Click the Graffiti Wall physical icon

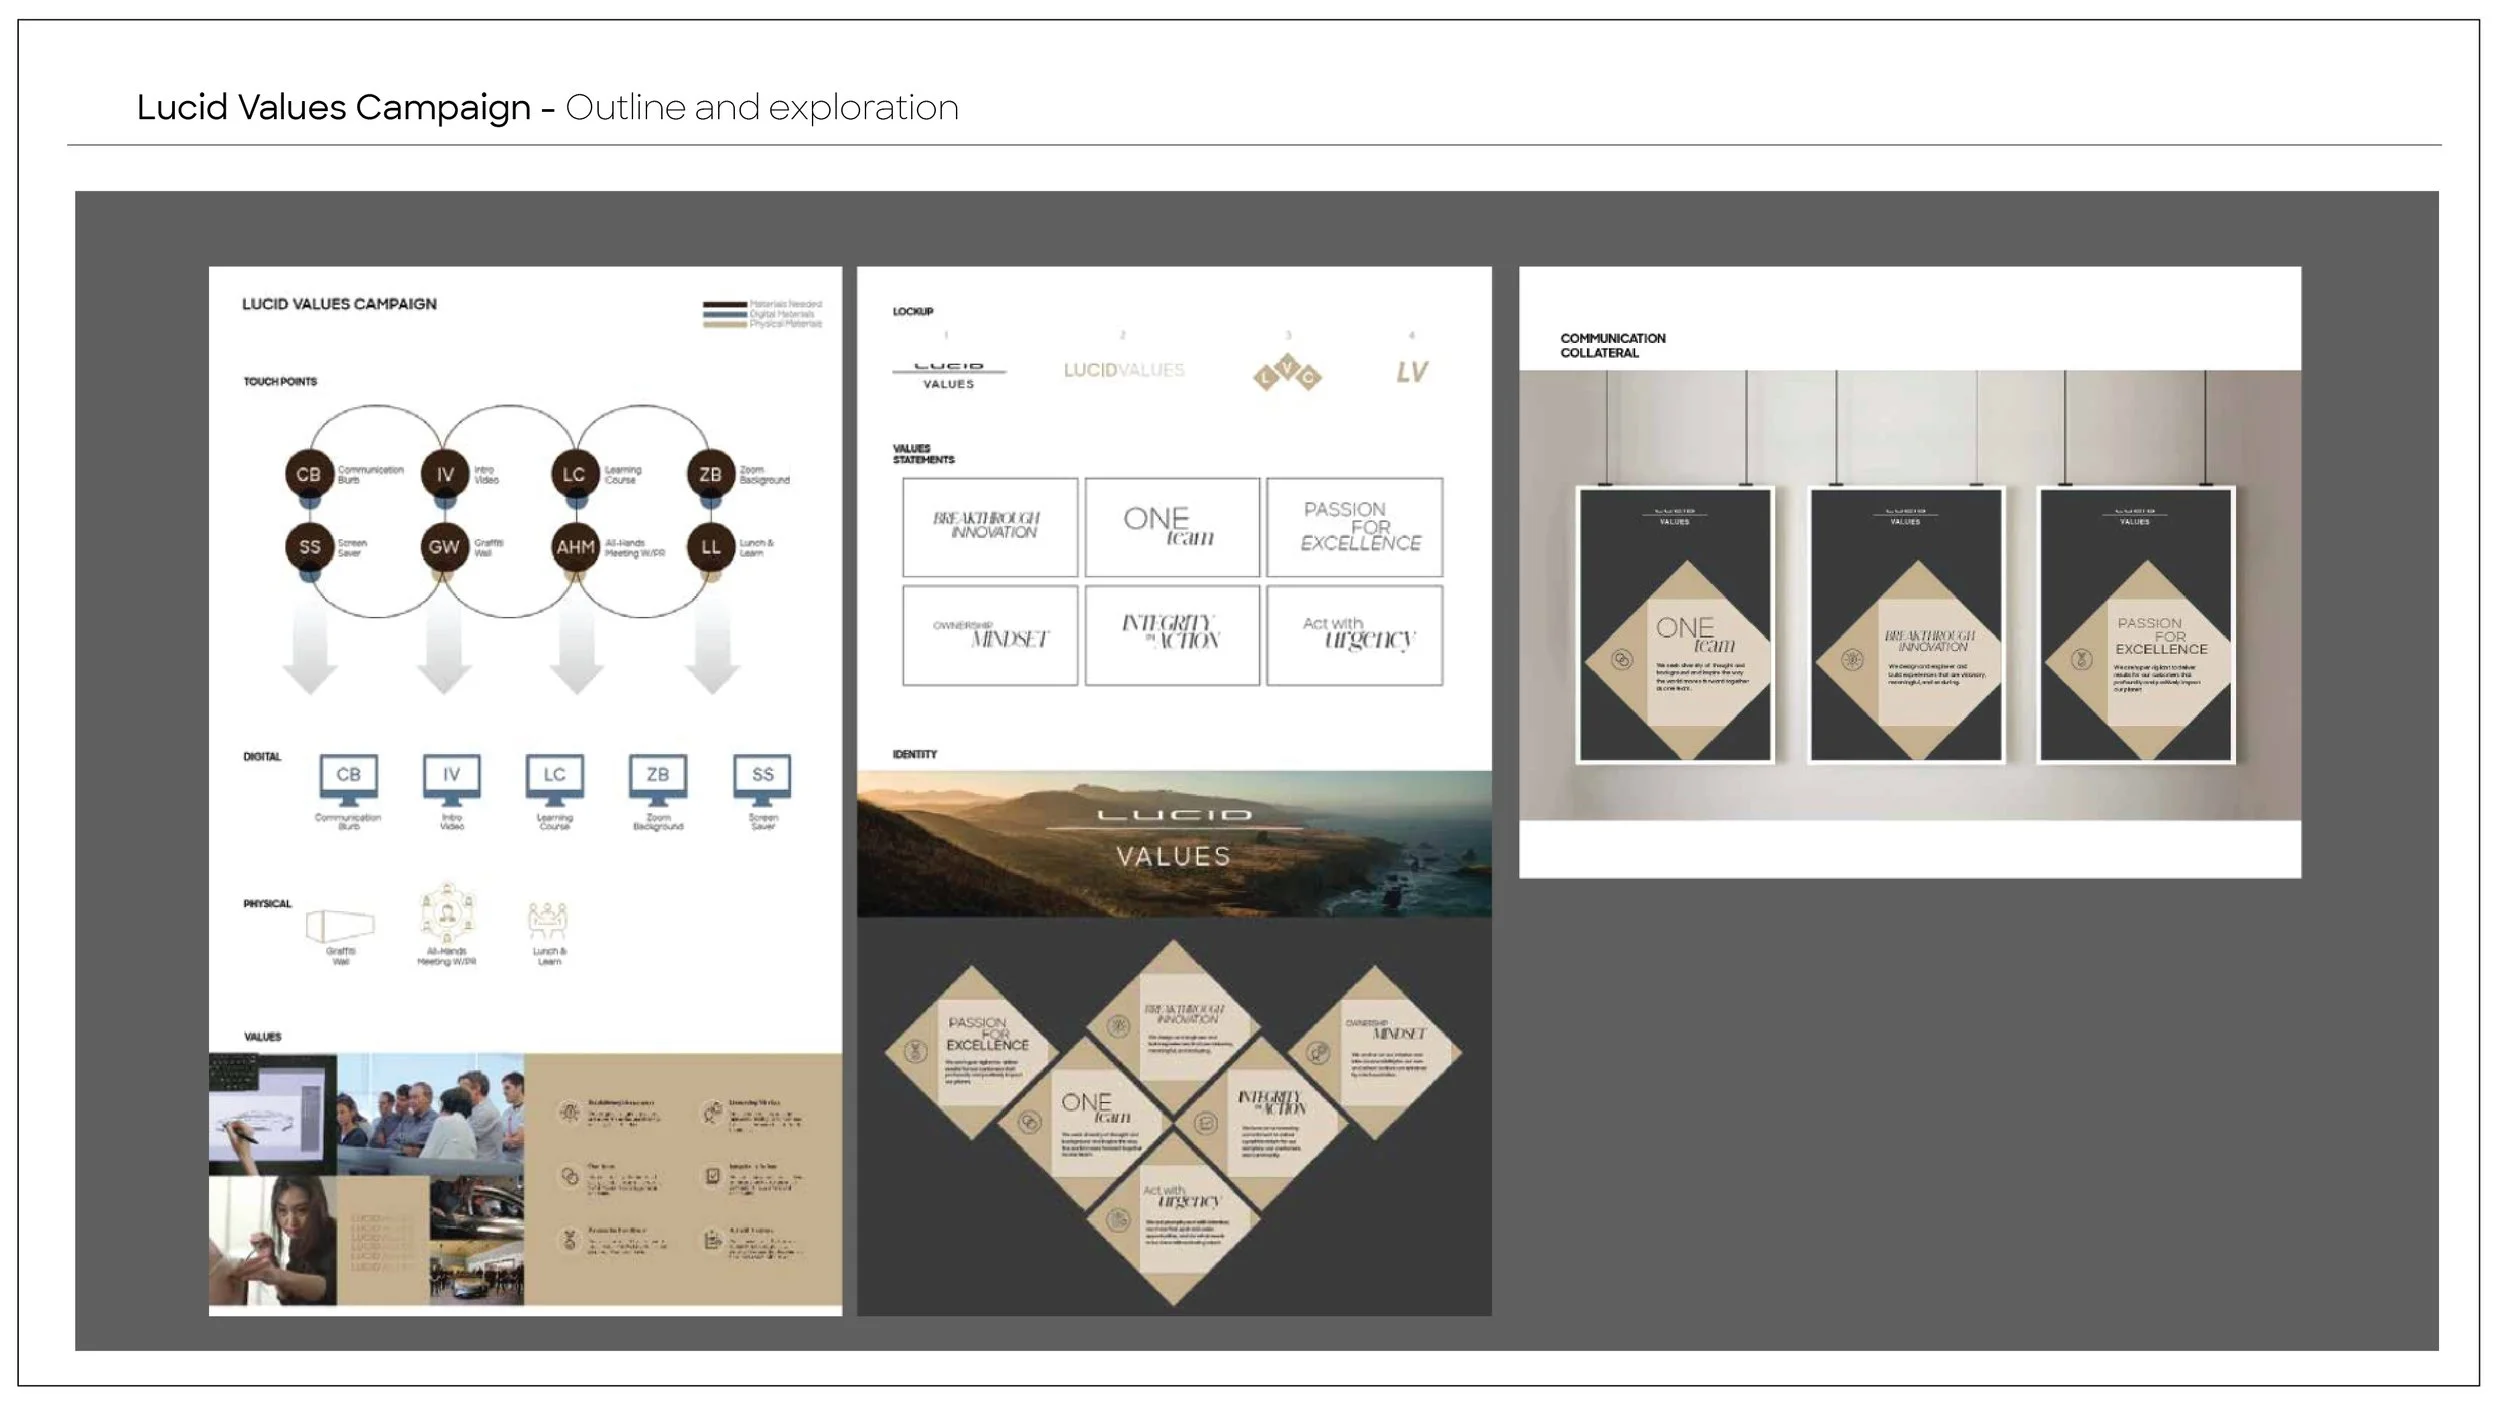point(340,925)
